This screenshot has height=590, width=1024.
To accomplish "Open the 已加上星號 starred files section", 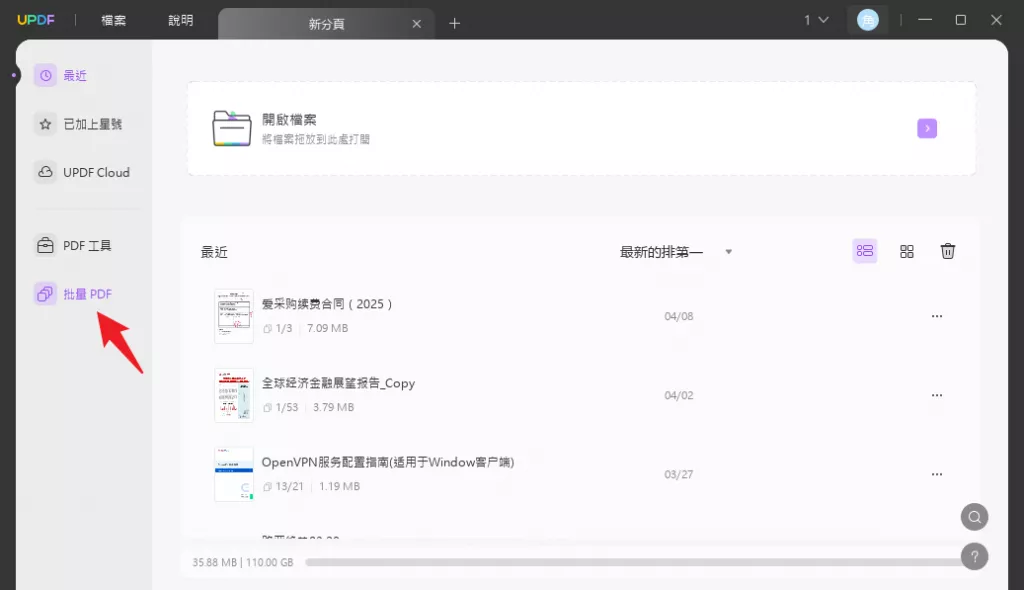I will click(x=78, y=124).
